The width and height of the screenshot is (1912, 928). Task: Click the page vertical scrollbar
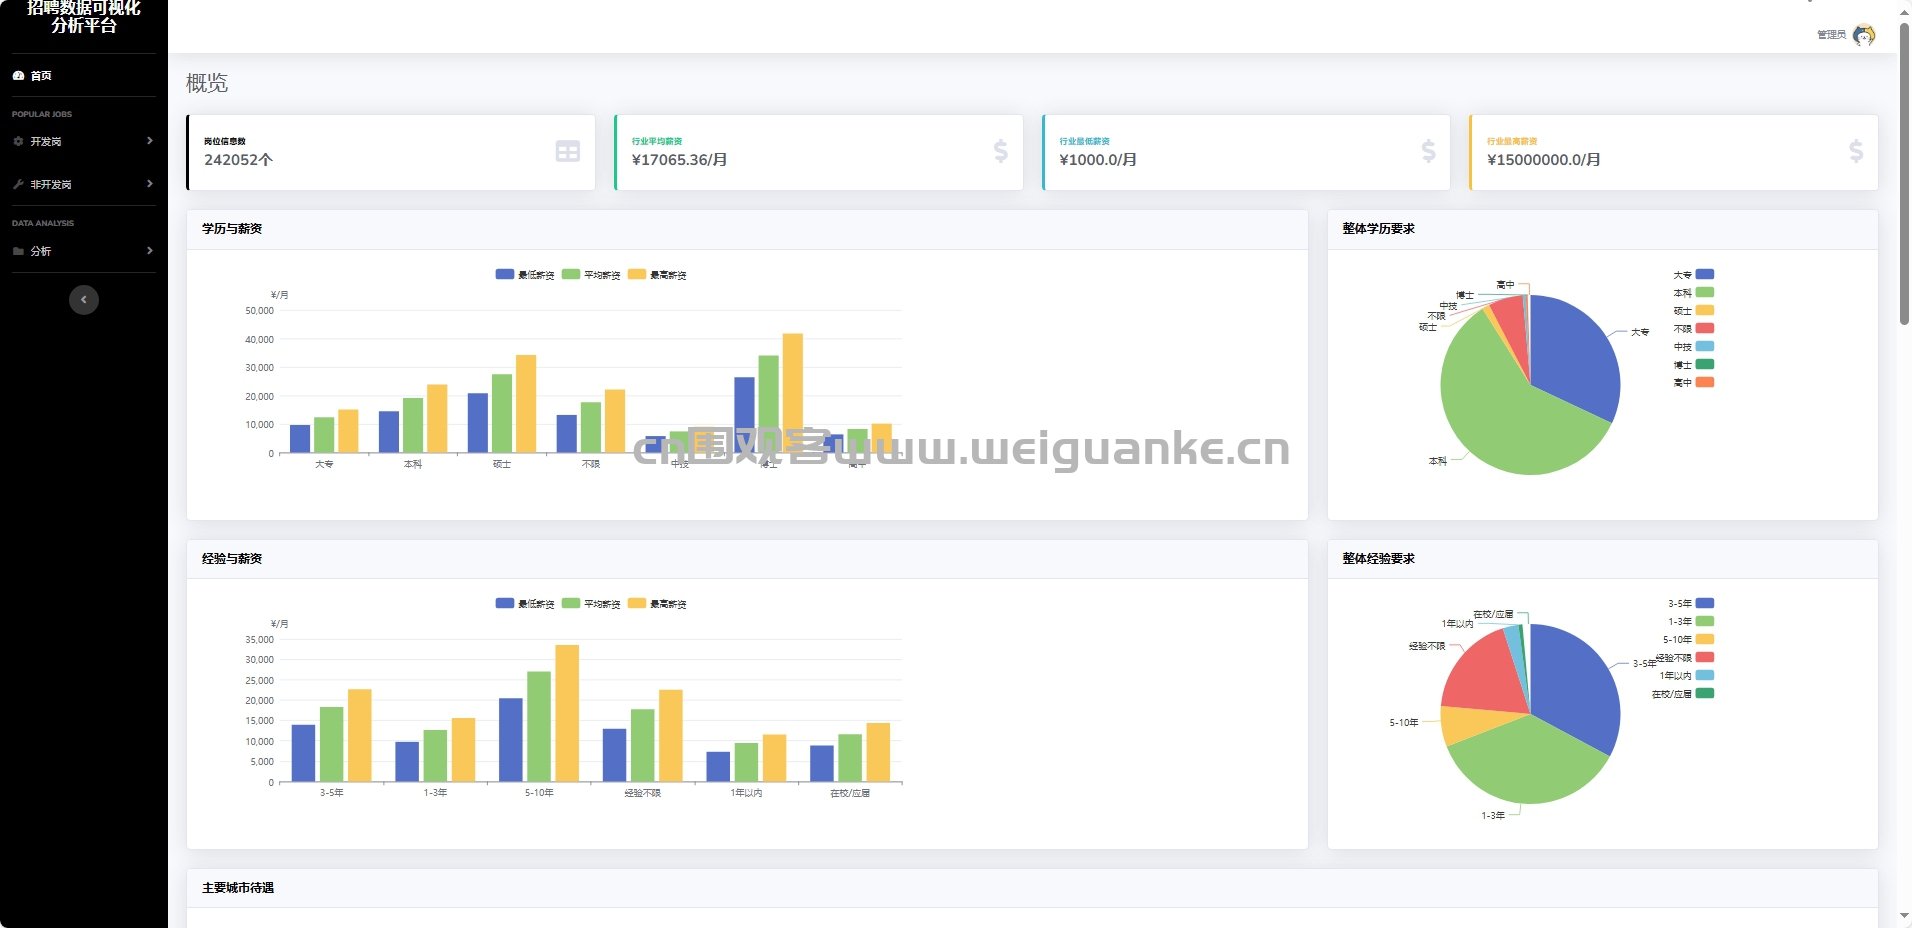(x=1904, y=174)
